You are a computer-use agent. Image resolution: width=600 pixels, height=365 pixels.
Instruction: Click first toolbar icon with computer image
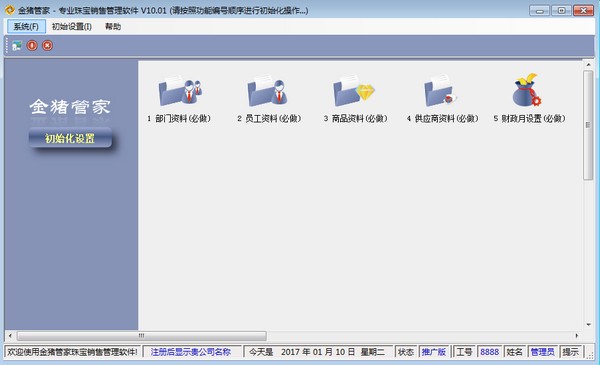coord(16,46)
